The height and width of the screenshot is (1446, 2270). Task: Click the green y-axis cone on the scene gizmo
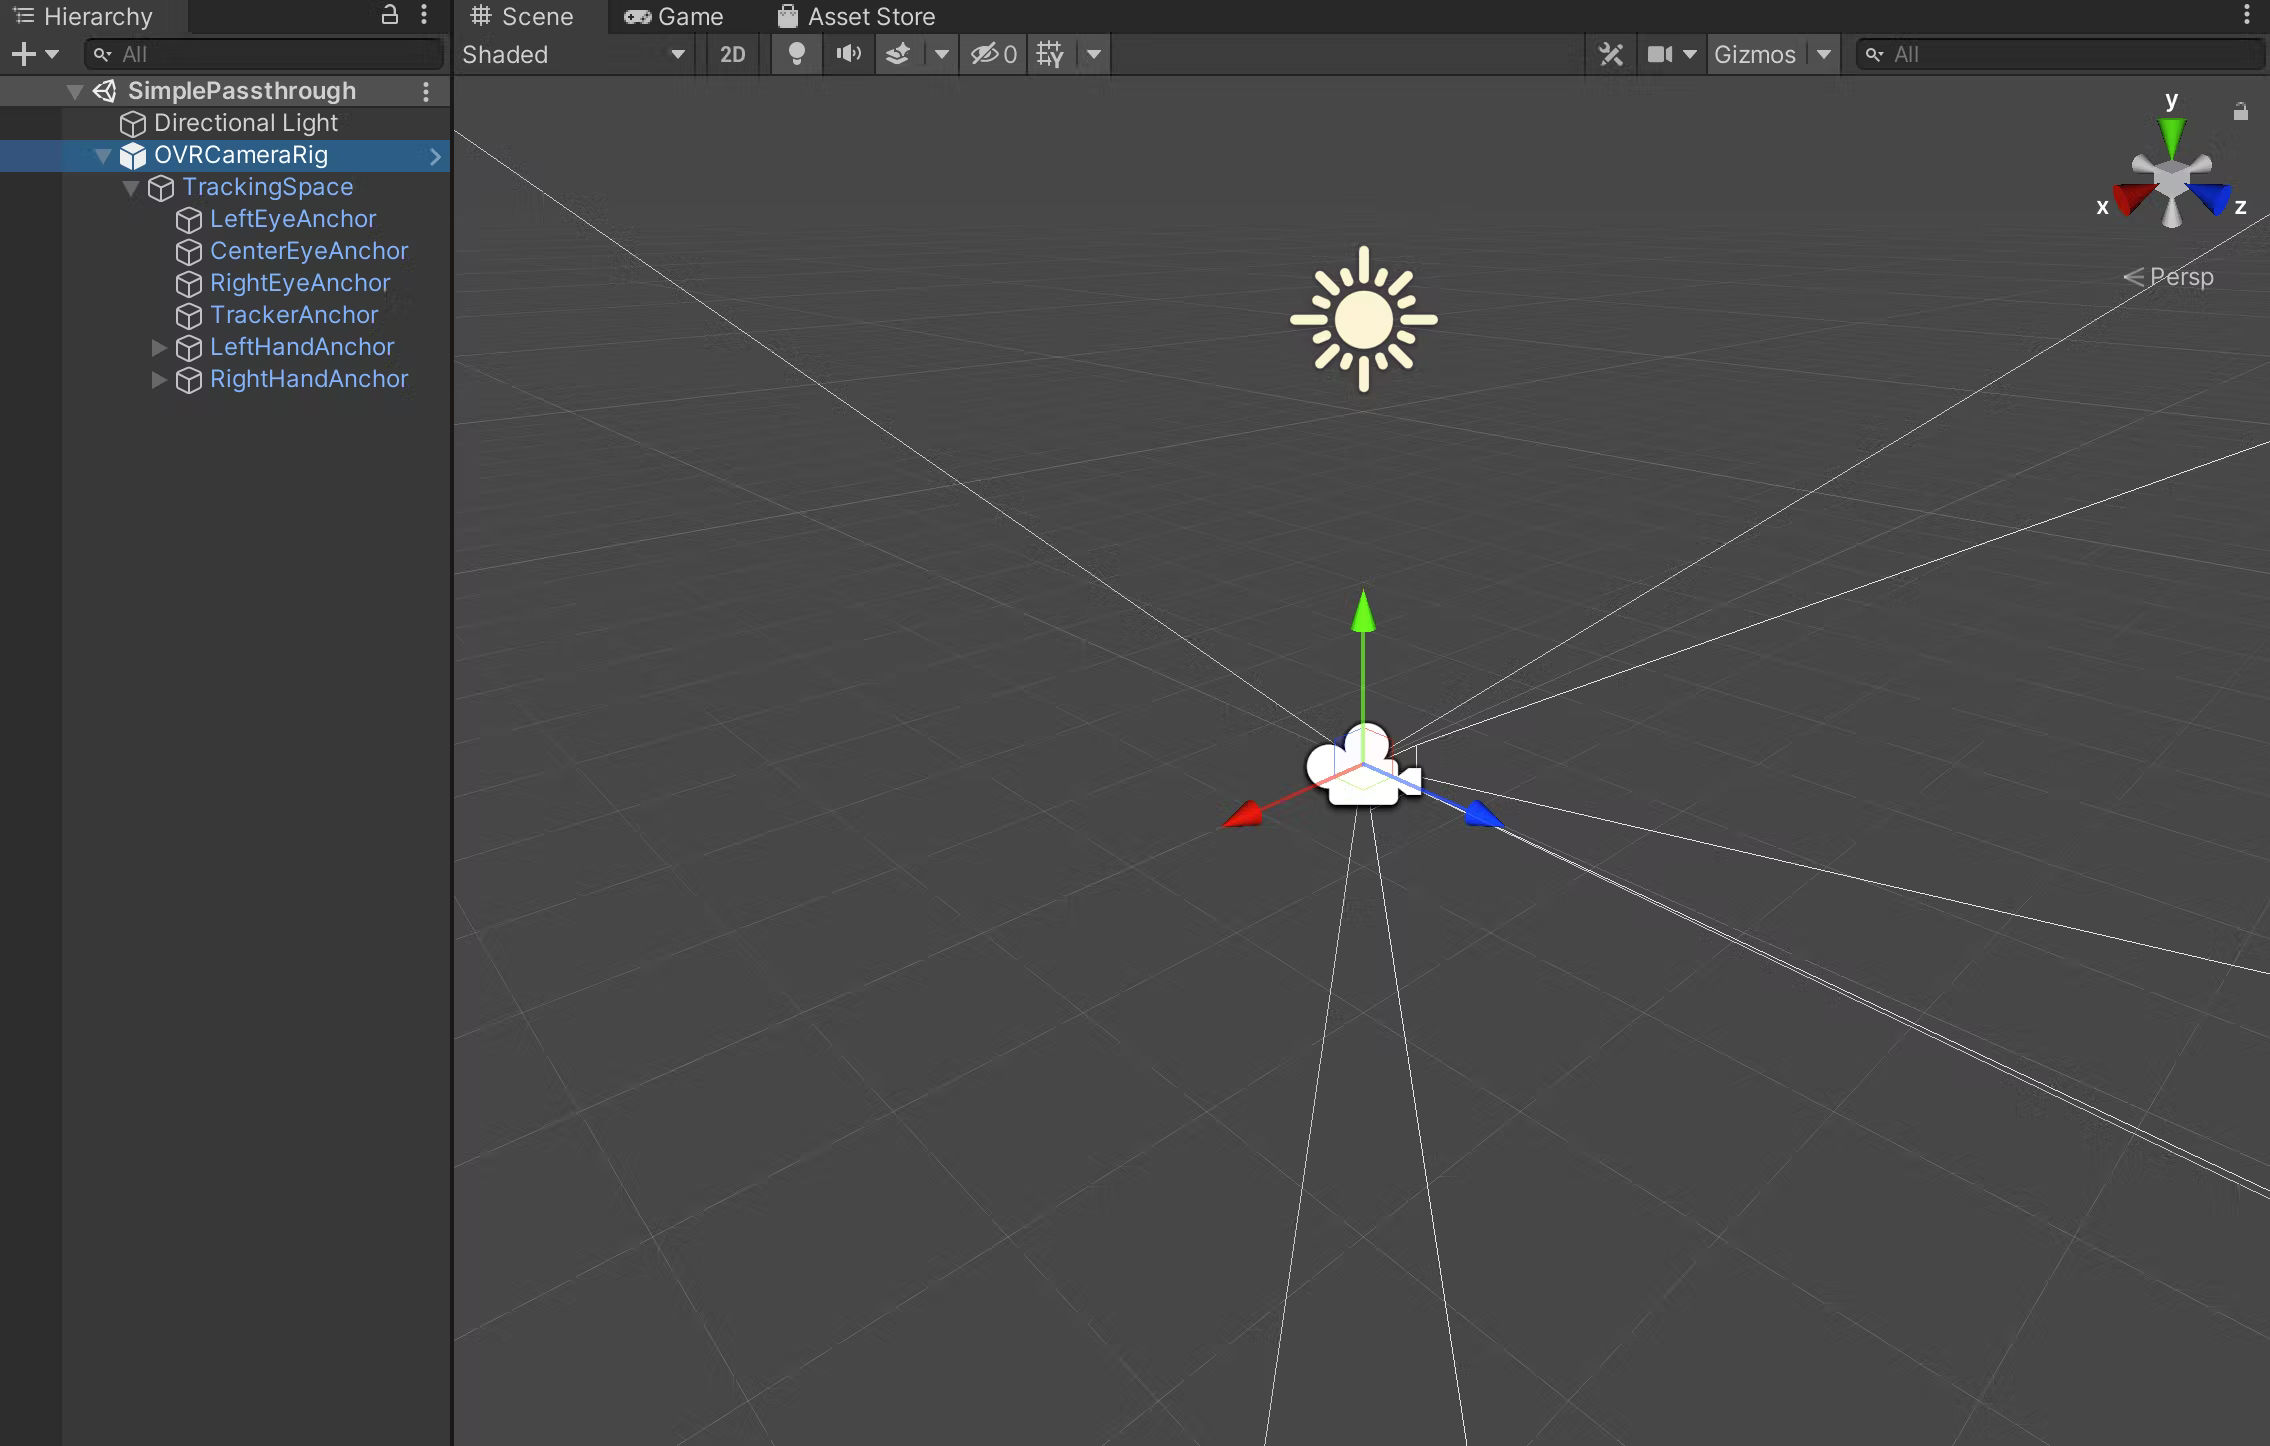point(2170,130)
